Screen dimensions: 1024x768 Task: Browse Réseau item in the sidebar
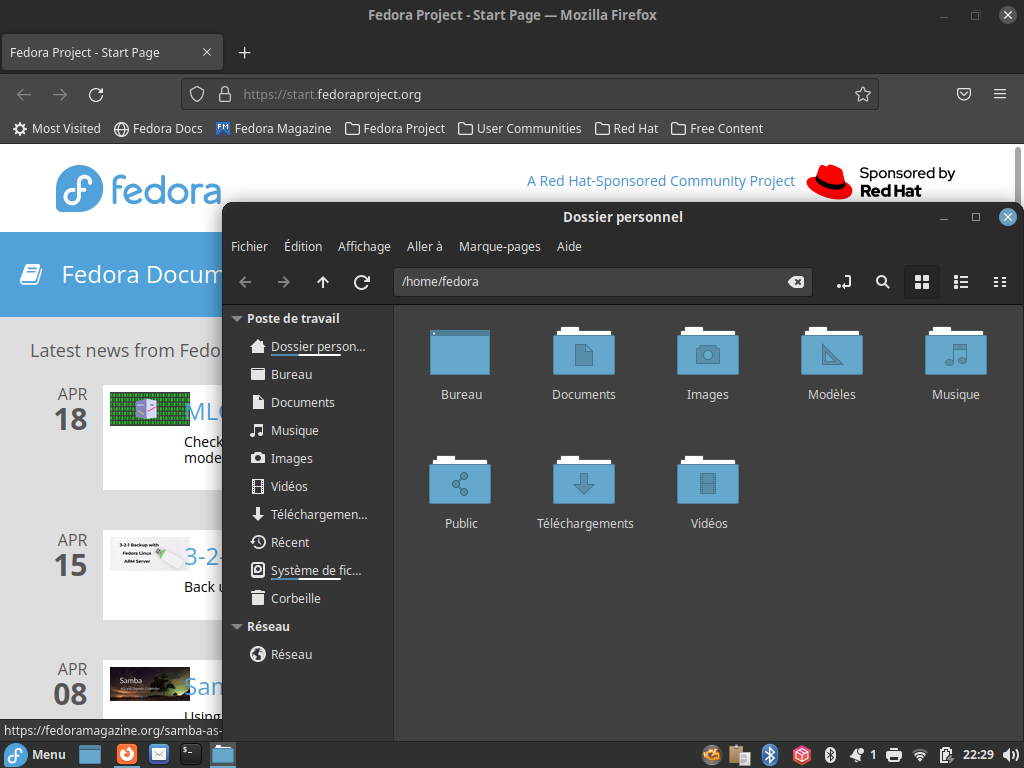281,655
